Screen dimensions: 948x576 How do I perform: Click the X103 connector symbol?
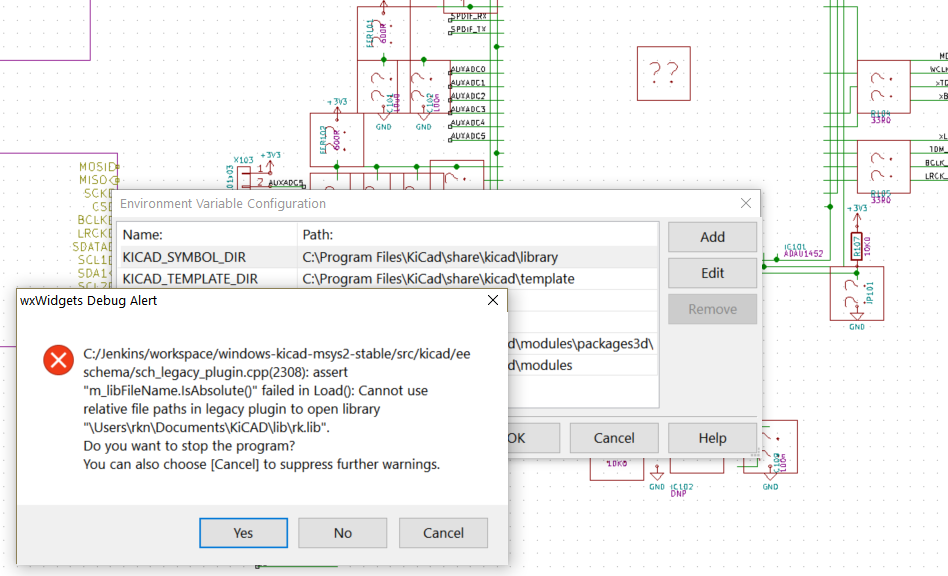point(244,176)
